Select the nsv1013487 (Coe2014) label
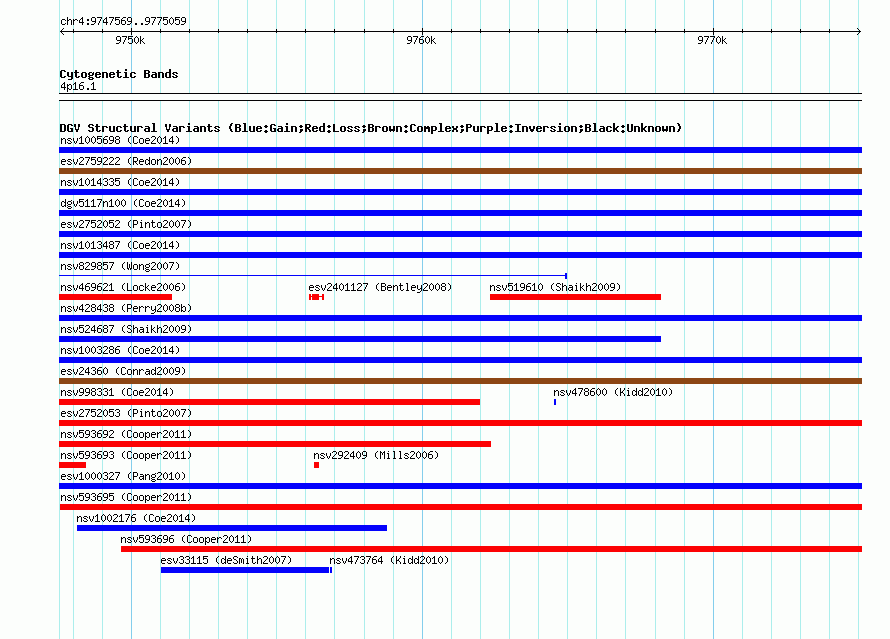890x639 pixels. point(120,245)
